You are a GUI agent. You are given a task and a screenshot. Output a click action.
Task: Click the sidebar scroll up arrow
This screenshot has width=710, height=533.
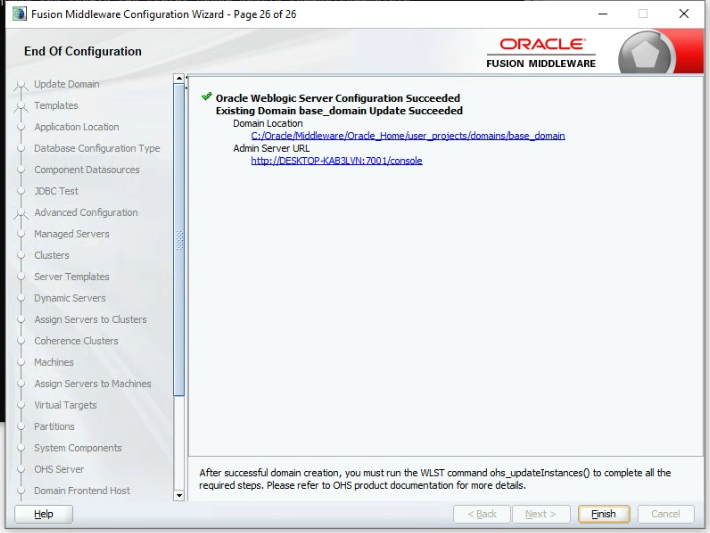(x=179, y=78)
